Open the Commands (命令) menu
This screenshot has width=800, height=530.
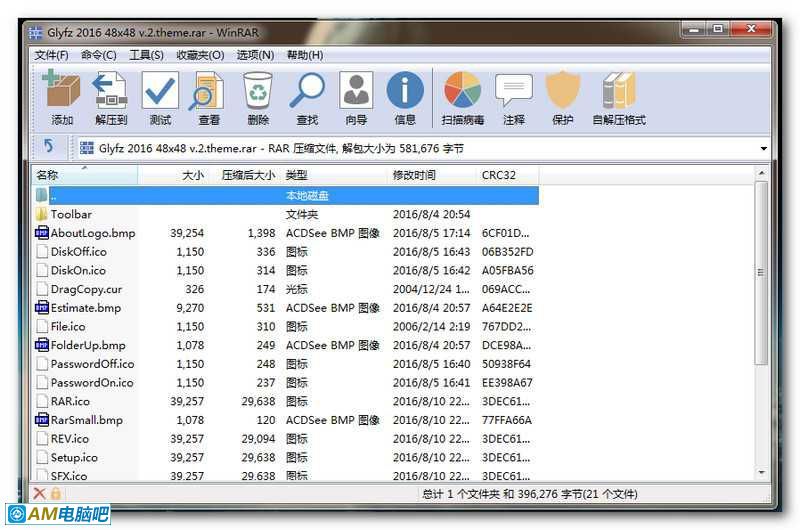click(98, 55)
